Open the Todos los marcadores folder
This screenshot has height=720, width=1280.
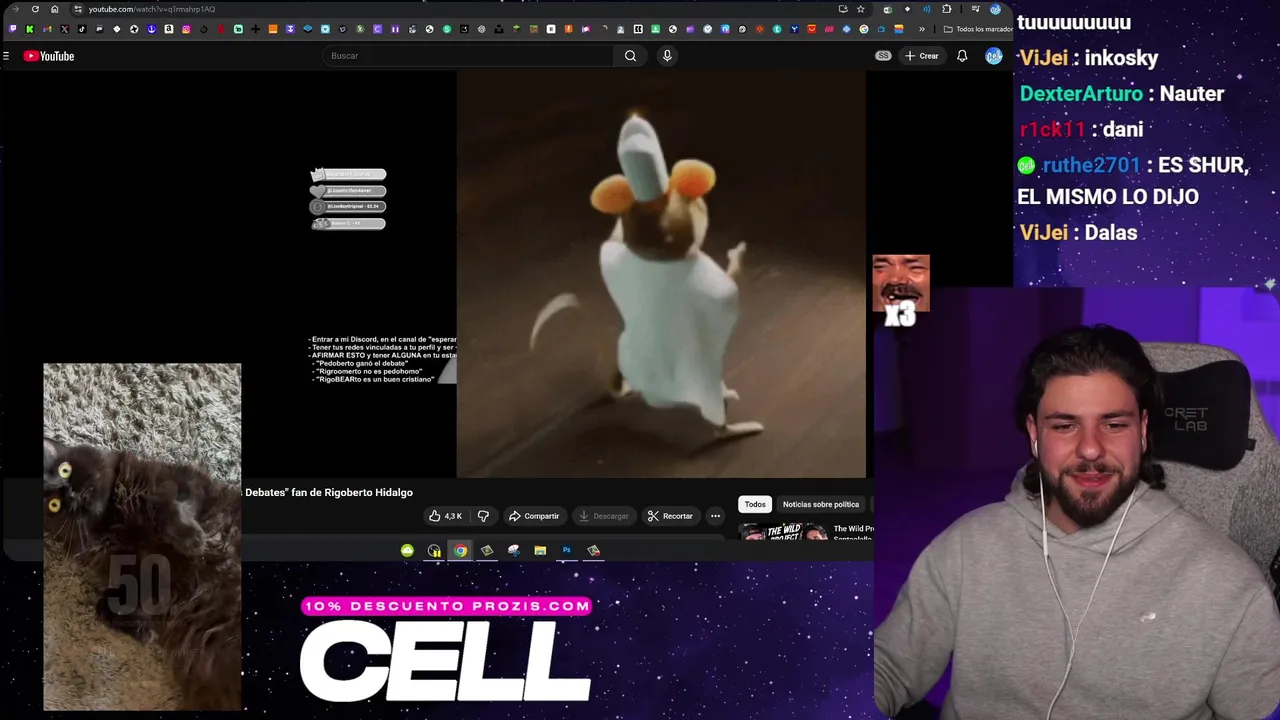coord(977,29)
